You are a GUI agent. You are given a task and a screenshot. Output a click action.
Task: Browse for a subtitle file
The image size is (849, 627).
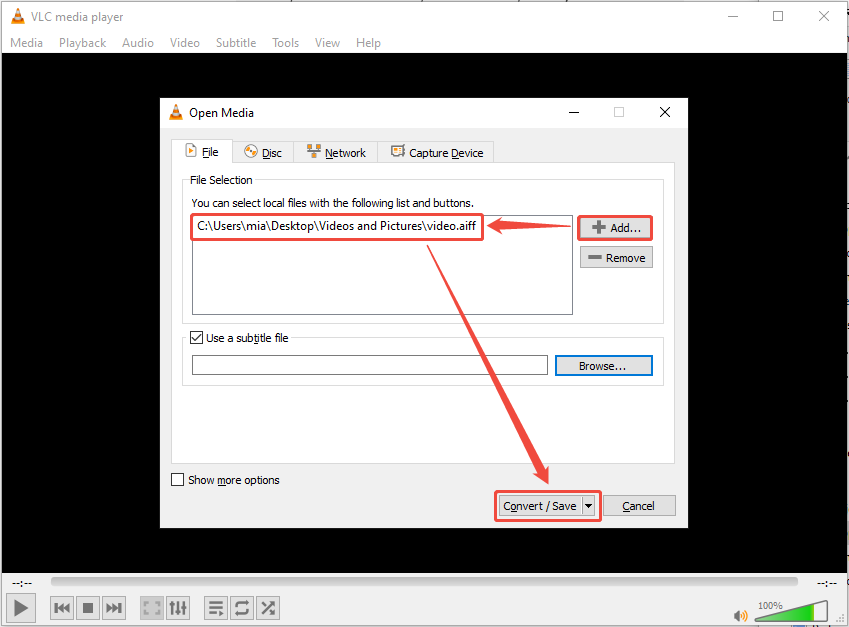(604, 365)
